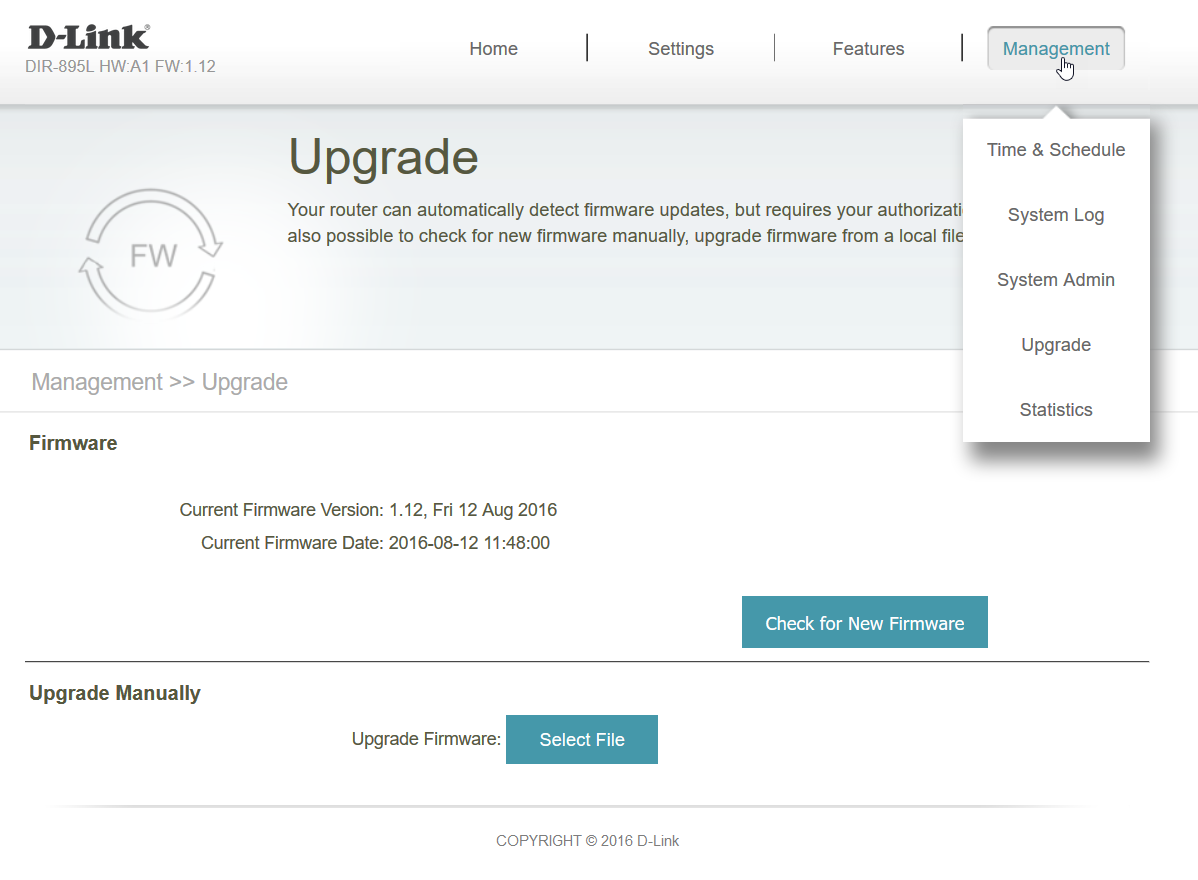This screenshot has height=880, width=1198.
Task: Click the DIR-895L hardware version text
Action: coord(120,67)
